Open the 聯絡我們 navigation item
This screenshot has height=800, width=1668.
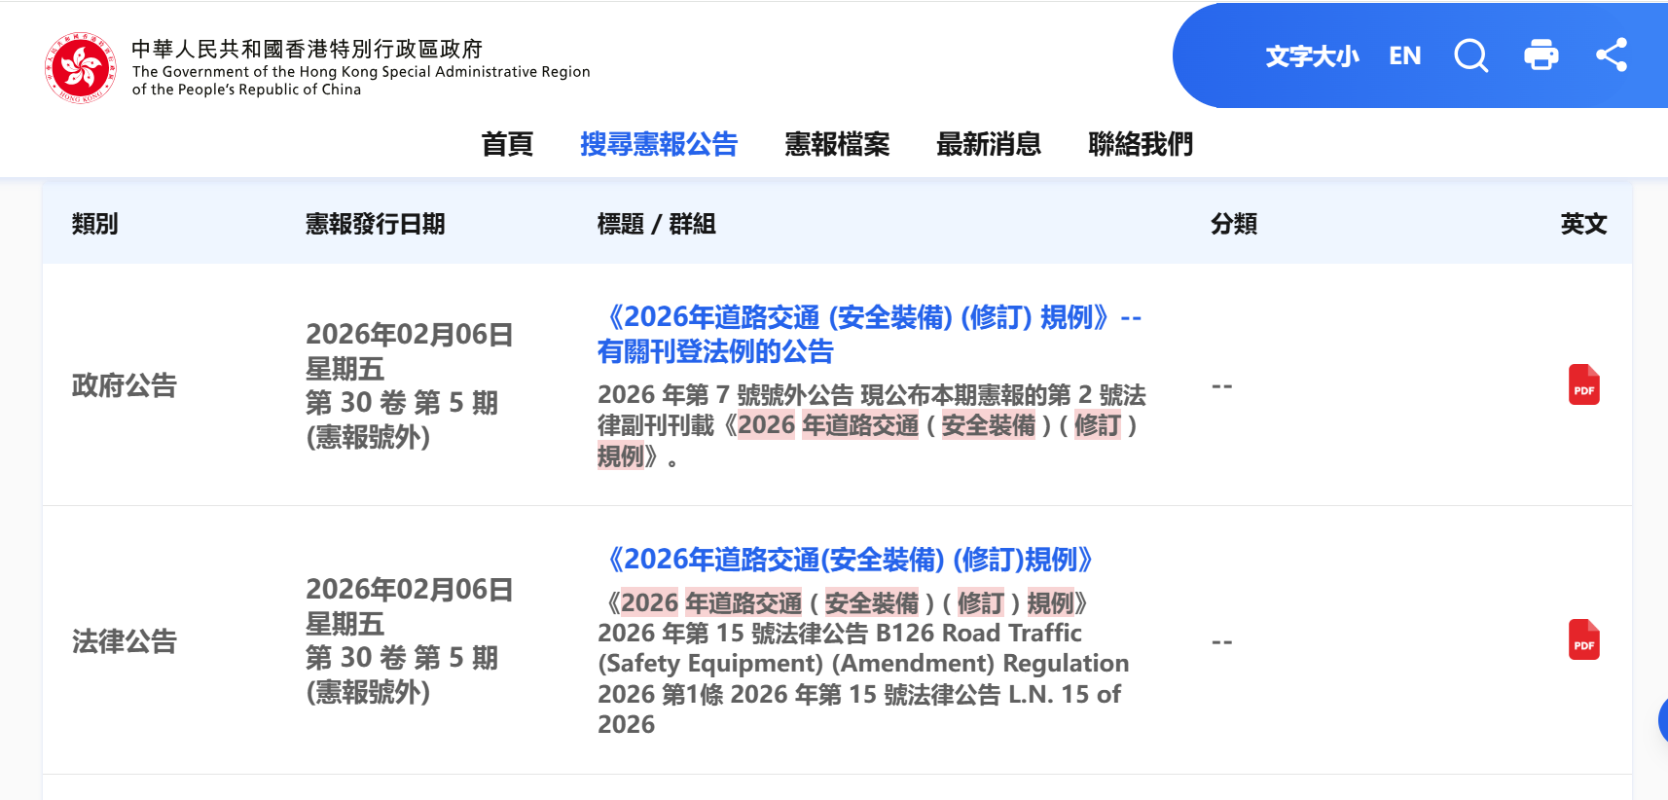point(1140,144)
